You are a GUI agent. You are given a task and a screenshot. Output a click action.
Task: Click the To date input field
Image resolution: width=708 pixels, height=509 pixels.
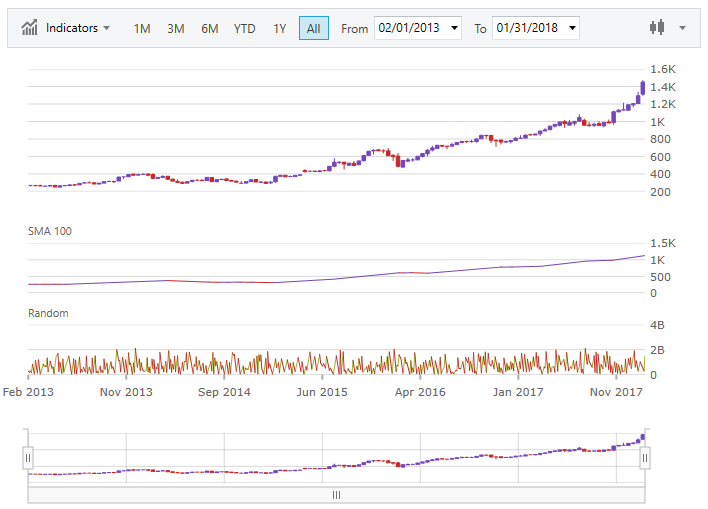[527, 28]
